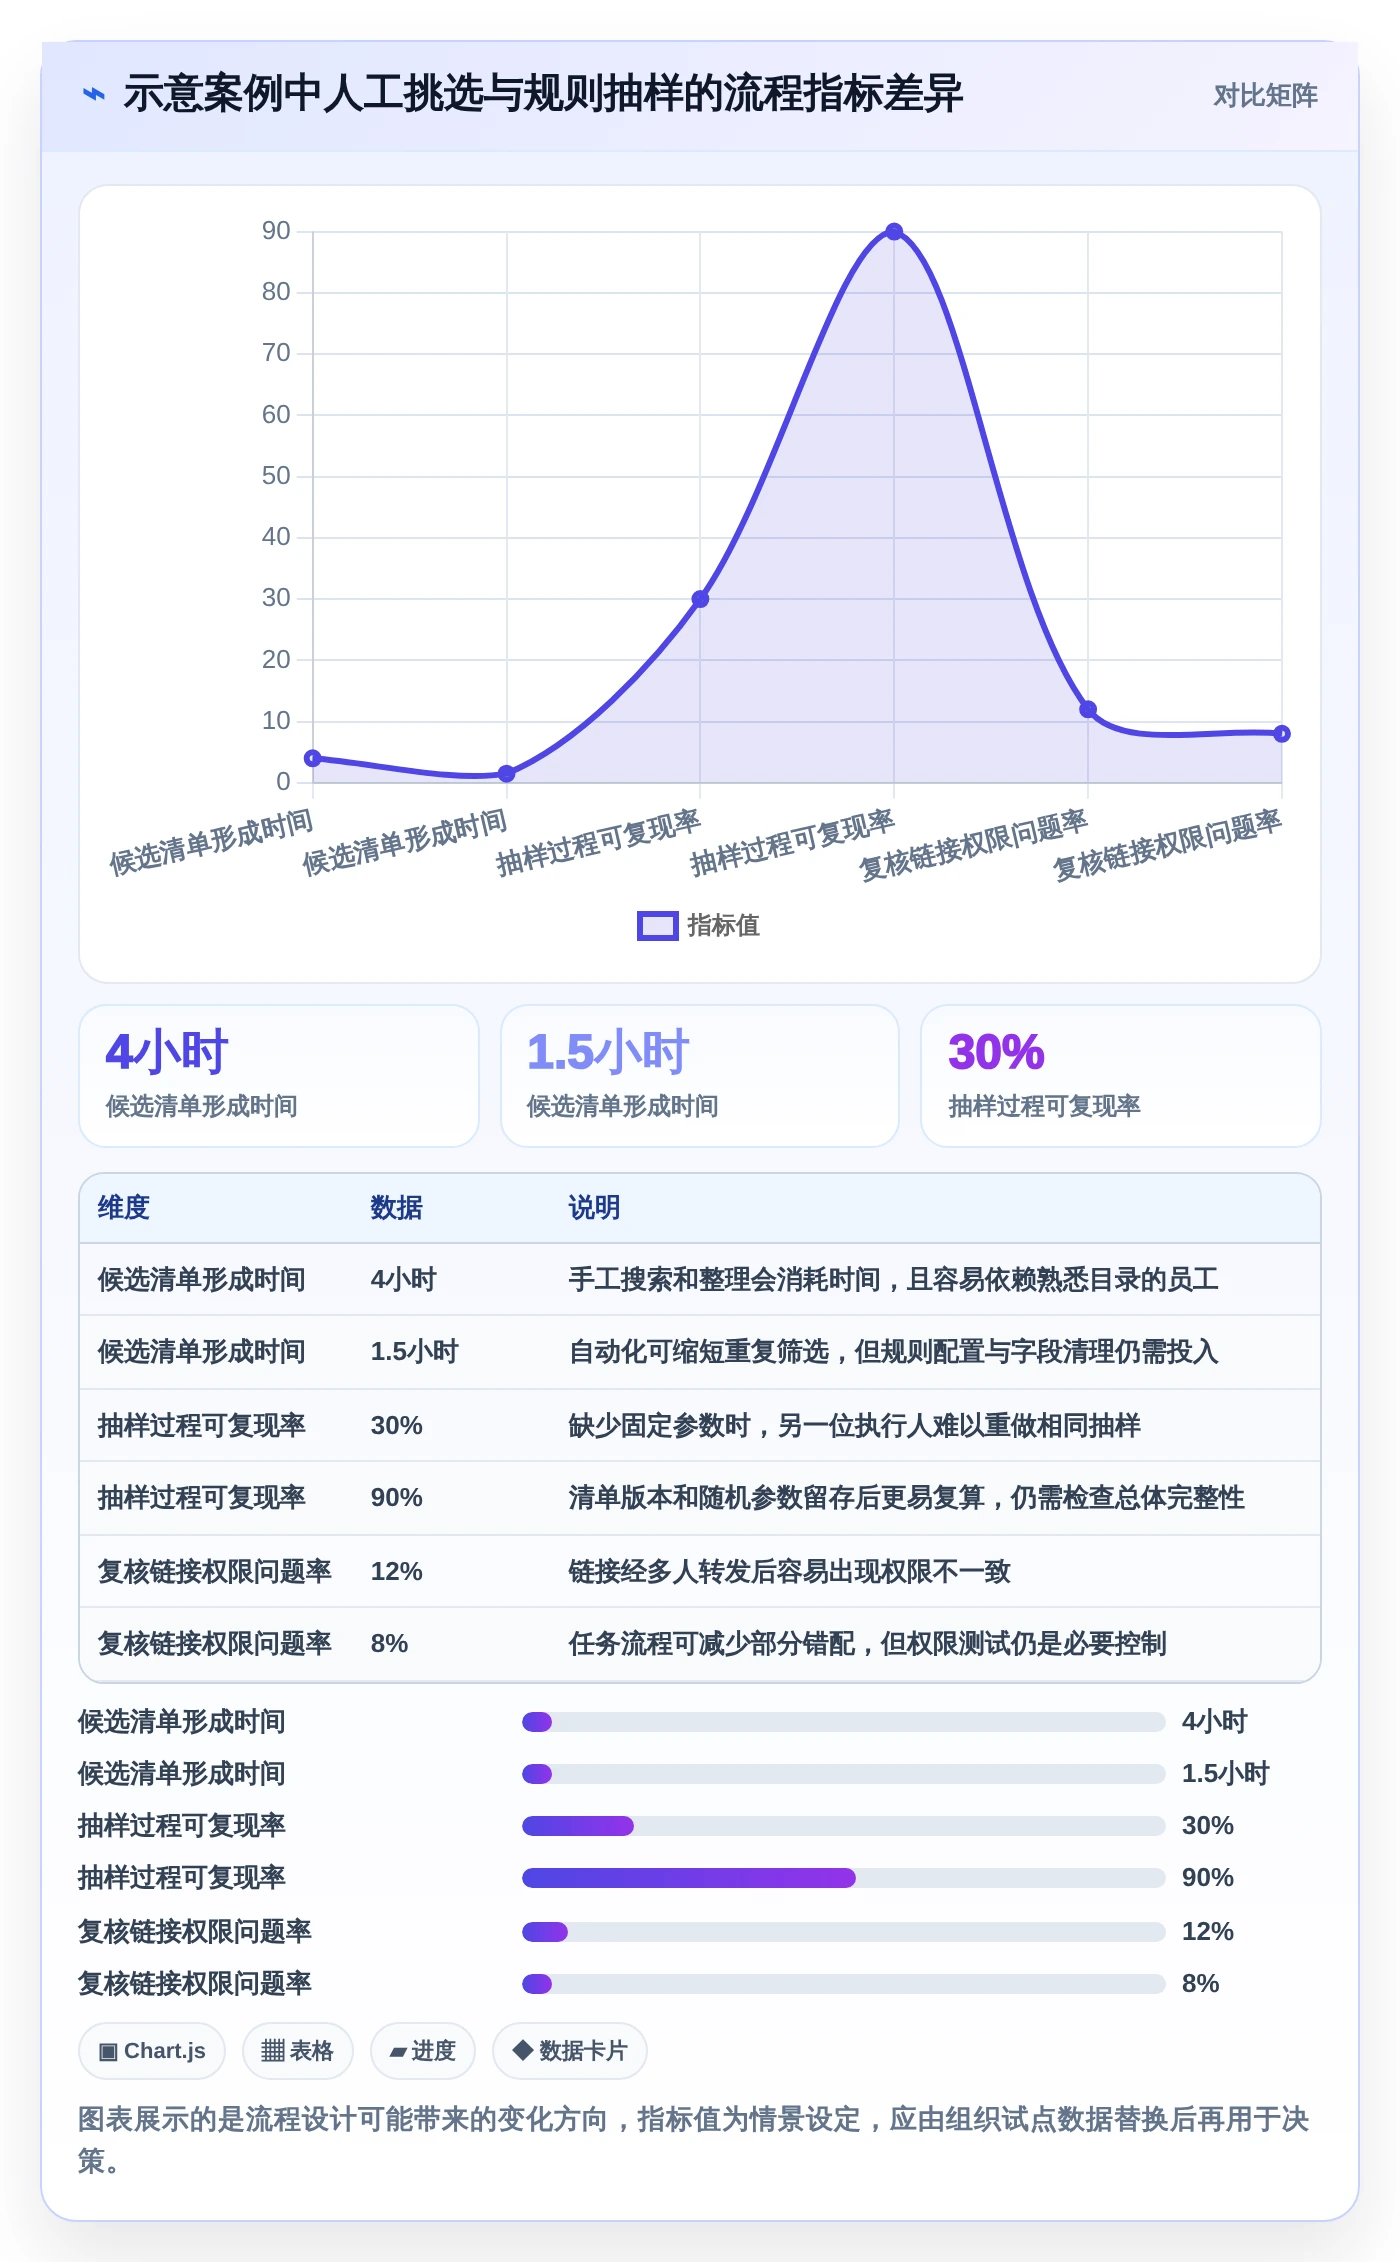Click description 链接经多人转发后容易出现权限不一致
The image size is (1400, 2262).
click(x=790, y=1572)
